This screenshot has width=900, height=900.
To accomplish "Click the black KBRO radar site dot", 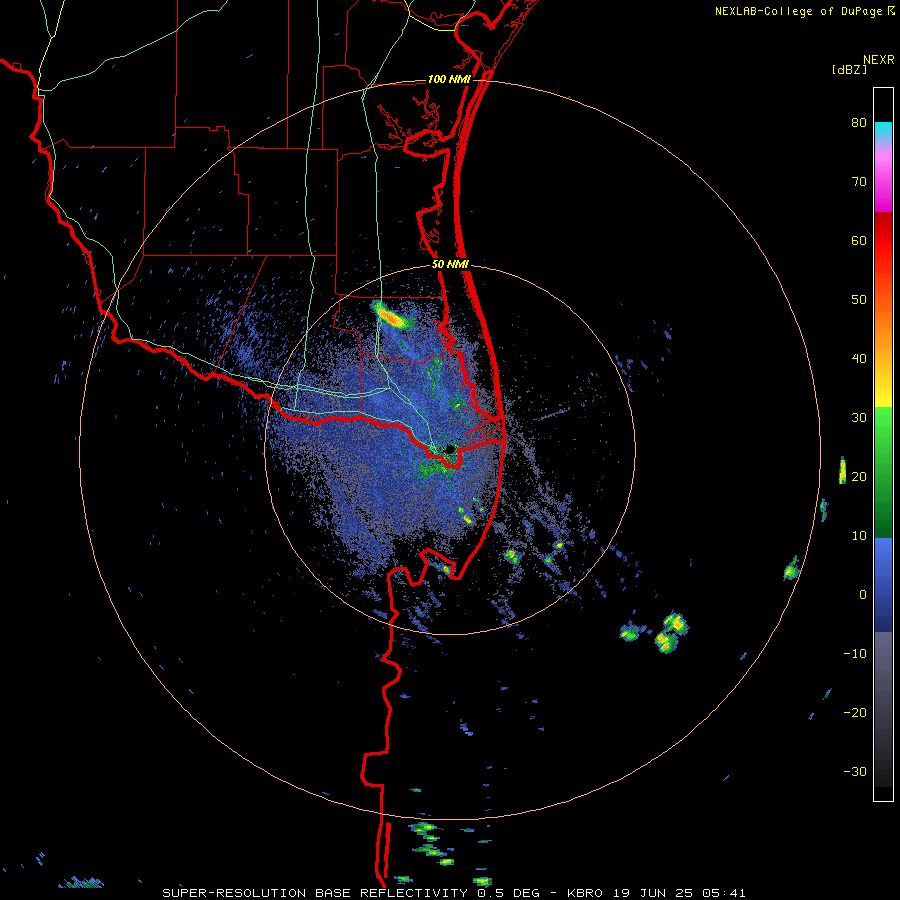I will click(x=450, y=449).
